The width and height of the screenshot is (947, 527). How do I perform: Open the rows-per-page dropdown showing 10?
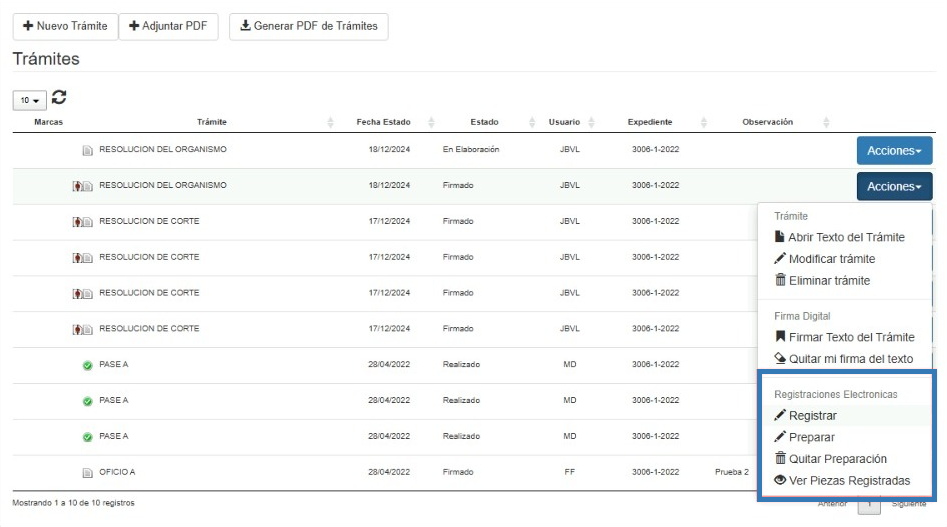tap(28, 100)
